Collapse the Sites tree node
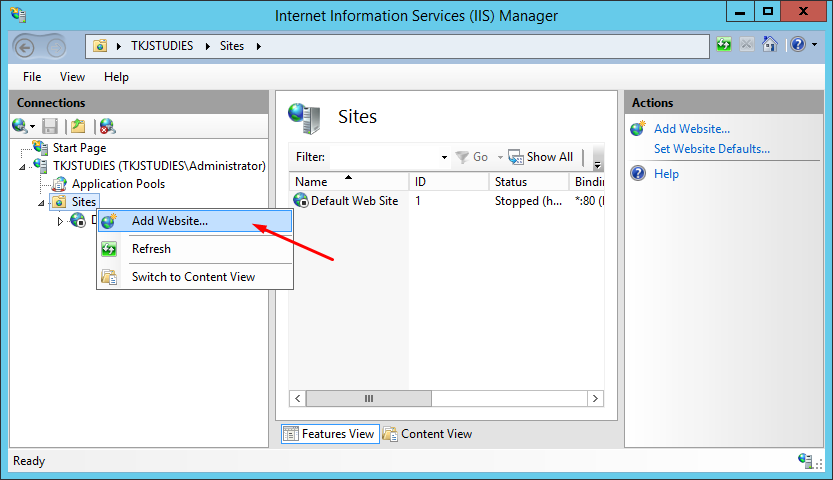Screen dimensions: 833x480 41,202
